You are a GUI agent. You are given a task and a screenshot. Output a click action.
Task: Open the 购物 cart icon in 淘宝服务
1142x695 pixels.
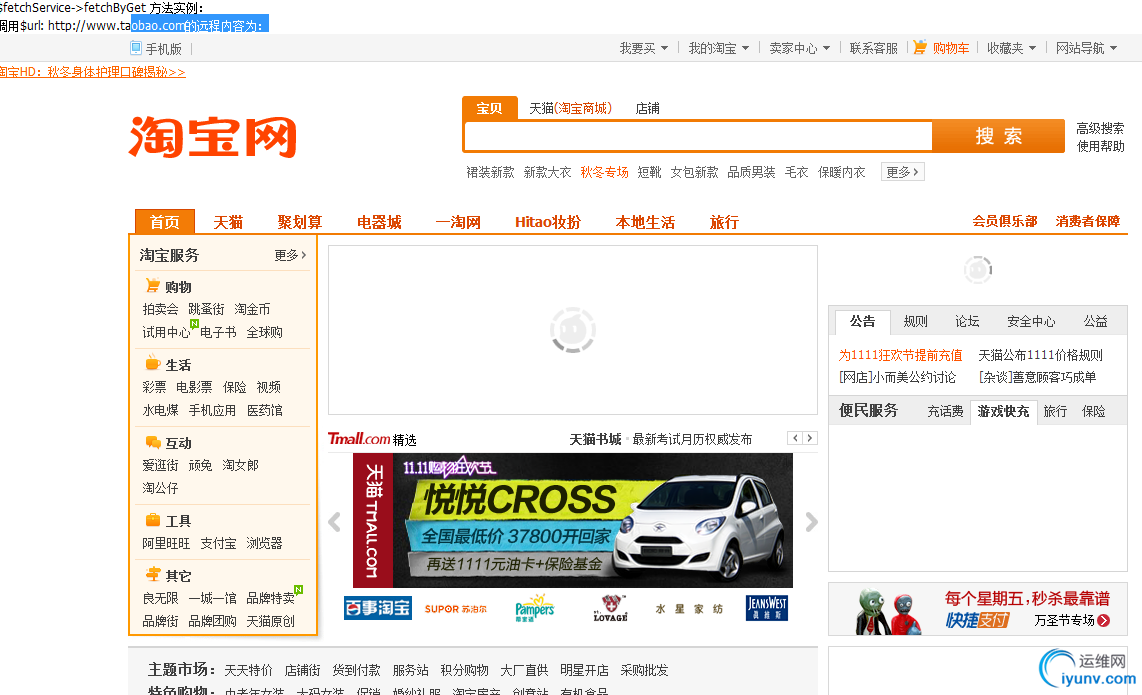pyautogui.click(x=152, y=286)
